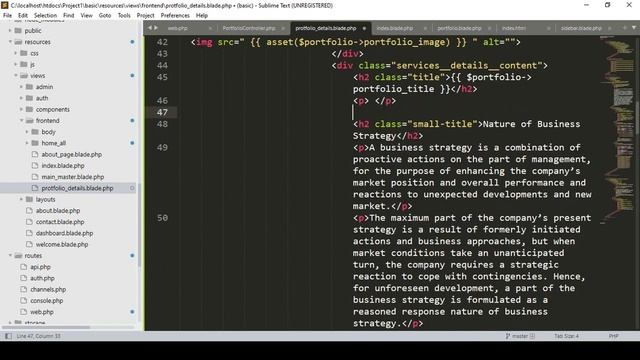
Task: Collapse the views folder arrow
Action: (x=16, y=76)
